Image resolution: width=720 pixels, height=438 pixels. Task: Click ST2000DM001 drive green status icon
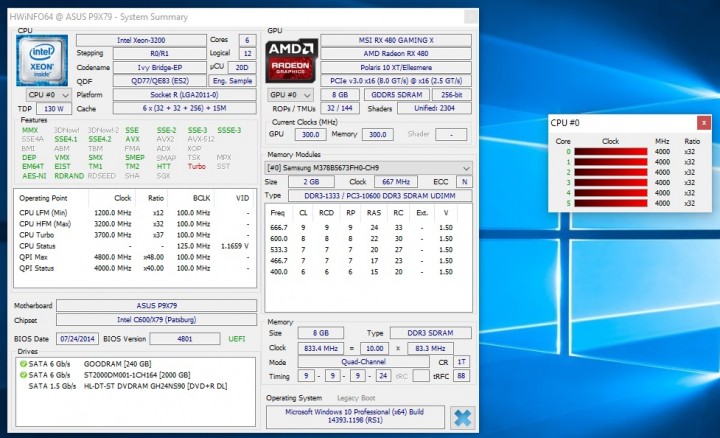click(23, 375)
